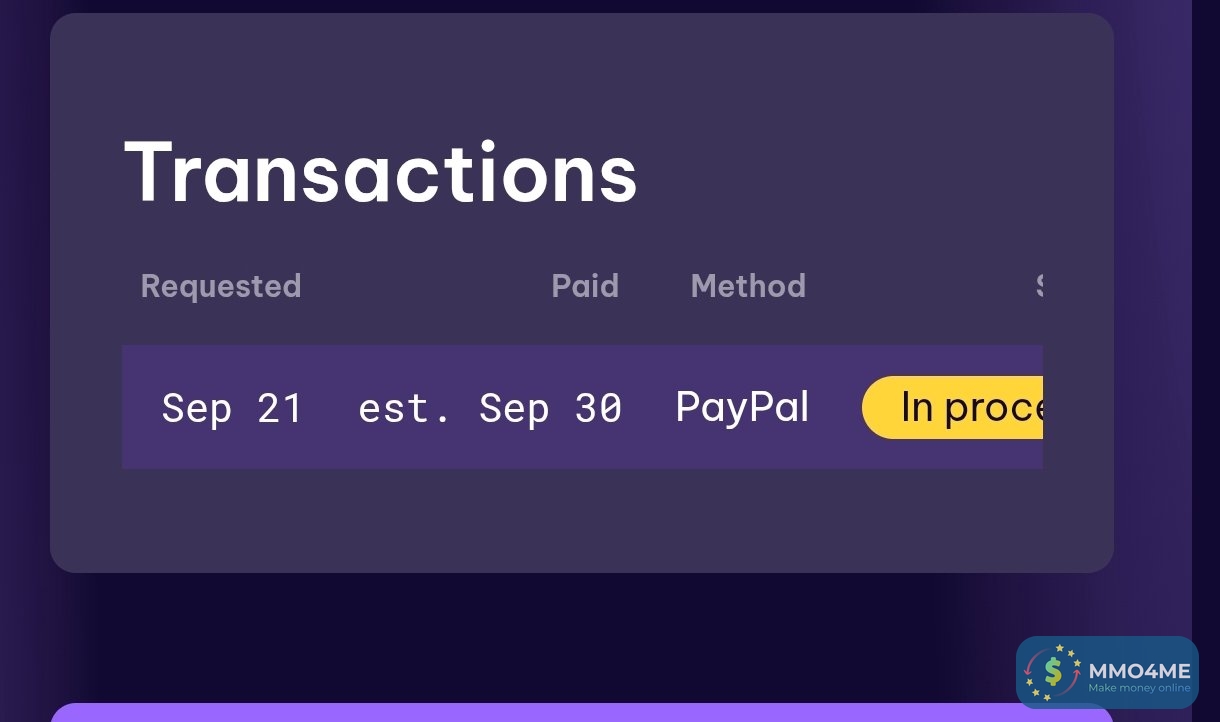Click the Method column header

pyautogui.click(x=748, y=286)
